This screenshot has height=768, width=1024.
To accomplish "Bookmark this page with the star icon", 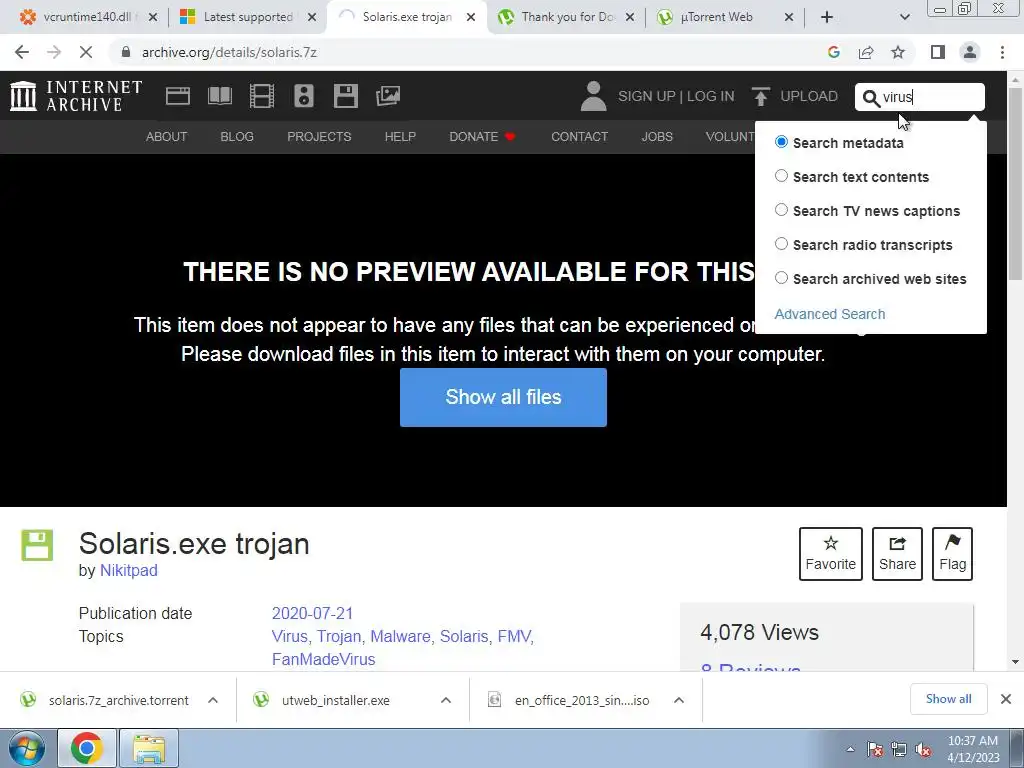I will point(898,52).
